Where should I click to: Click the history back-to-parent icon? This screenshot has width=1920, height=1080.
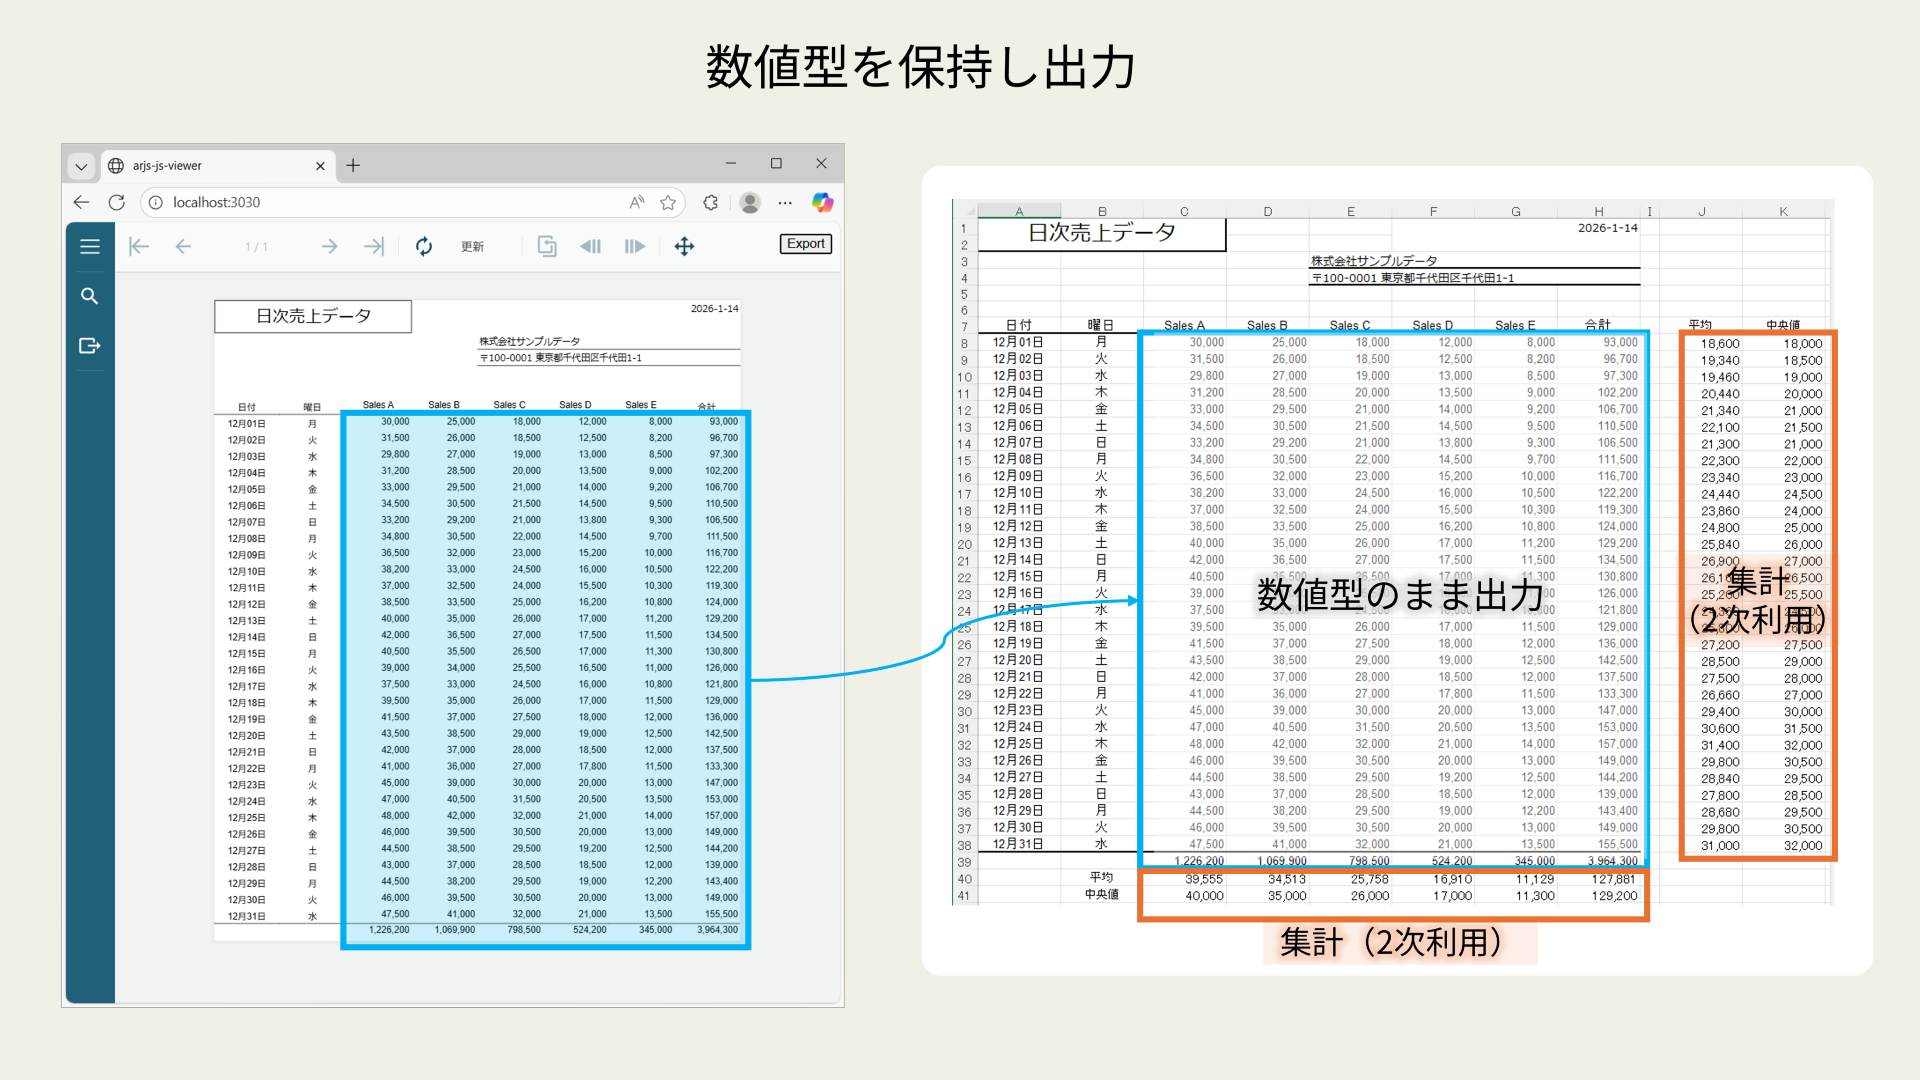(x=547, y=246)
